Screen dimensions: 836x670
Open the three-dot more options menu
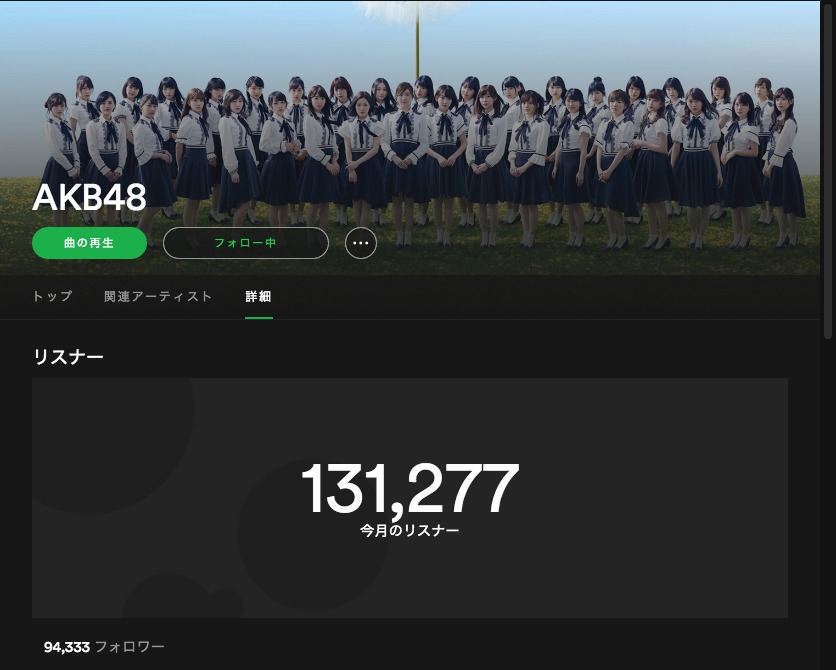(x=361, y=243)
